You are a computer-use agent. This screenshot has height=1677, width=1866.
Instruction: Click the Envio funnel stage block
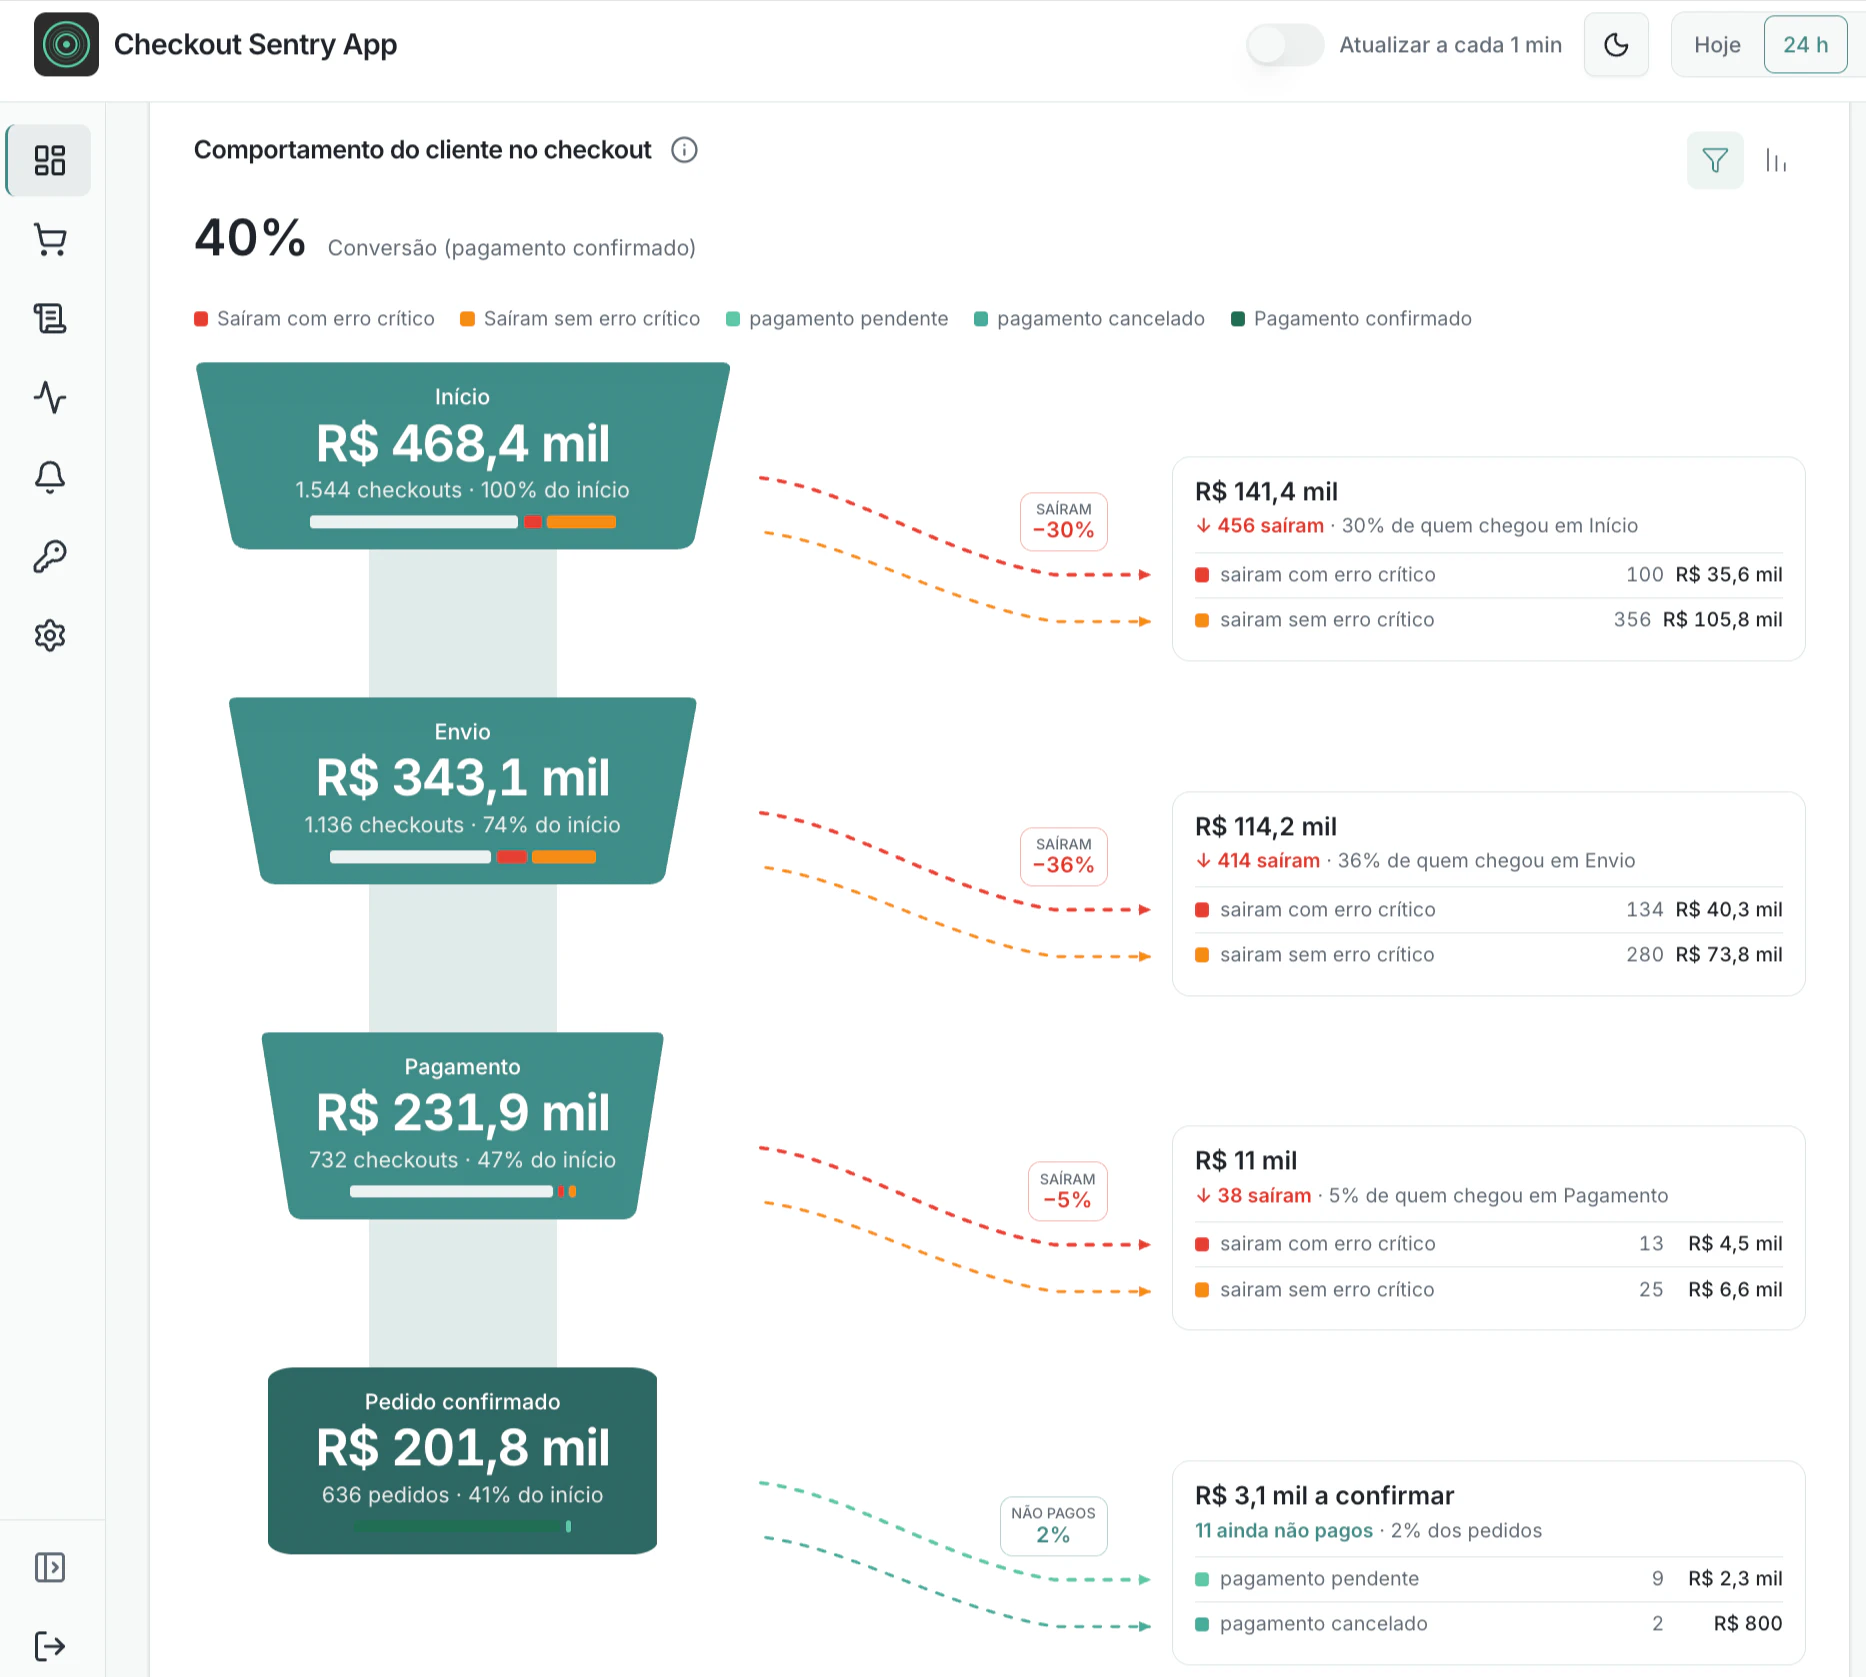(463, 790)
